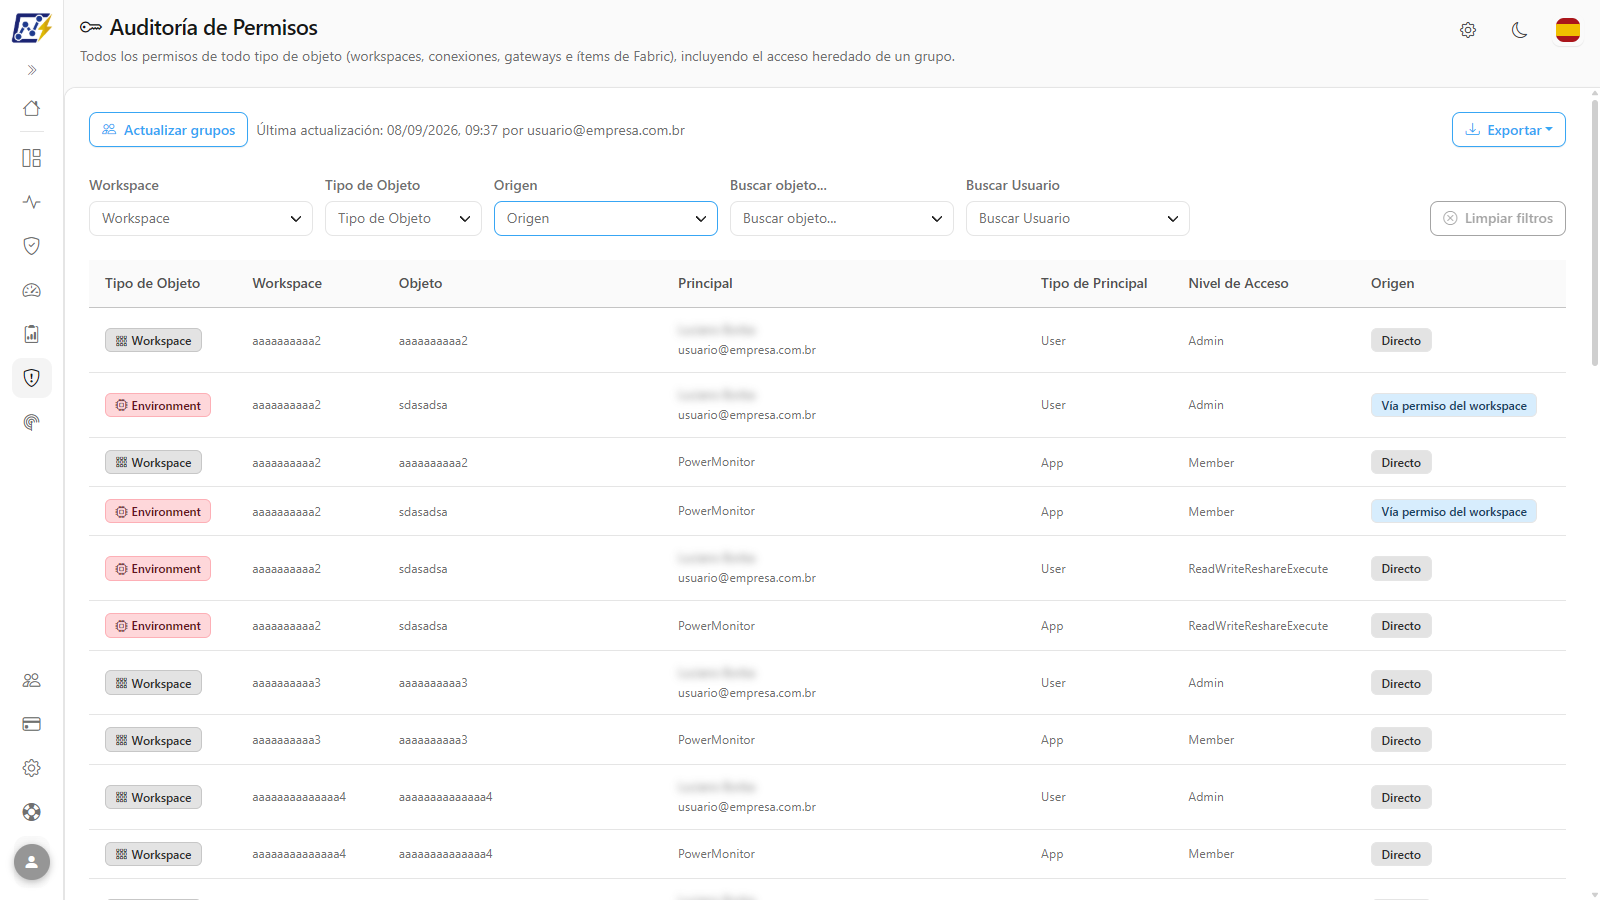Screen dimensions: 1600x900
Task: Open the support lifebuoy sidebar icon
Action: click(x=32, y=812)
